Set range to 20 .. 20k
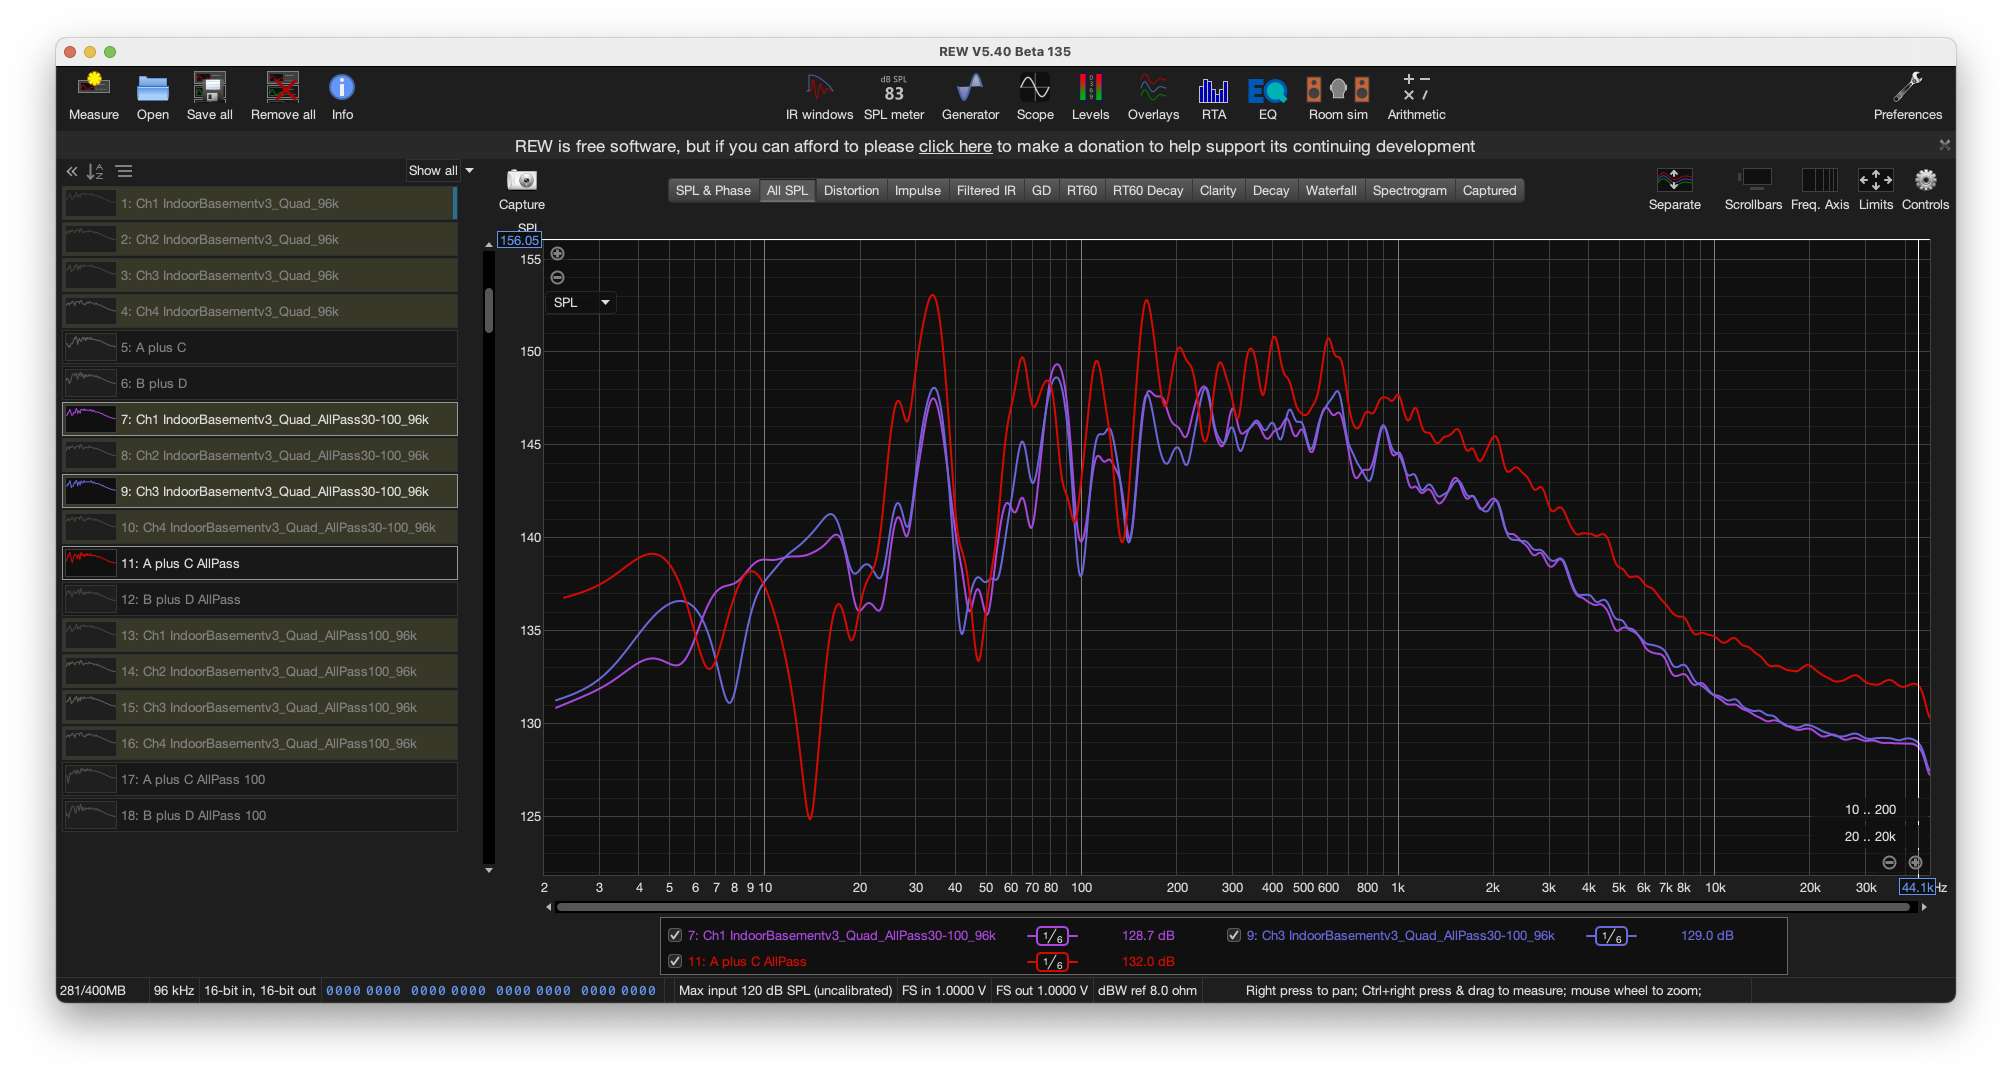The width and height of the screenshot is (2012, 1077). (x=1870, y=836)
